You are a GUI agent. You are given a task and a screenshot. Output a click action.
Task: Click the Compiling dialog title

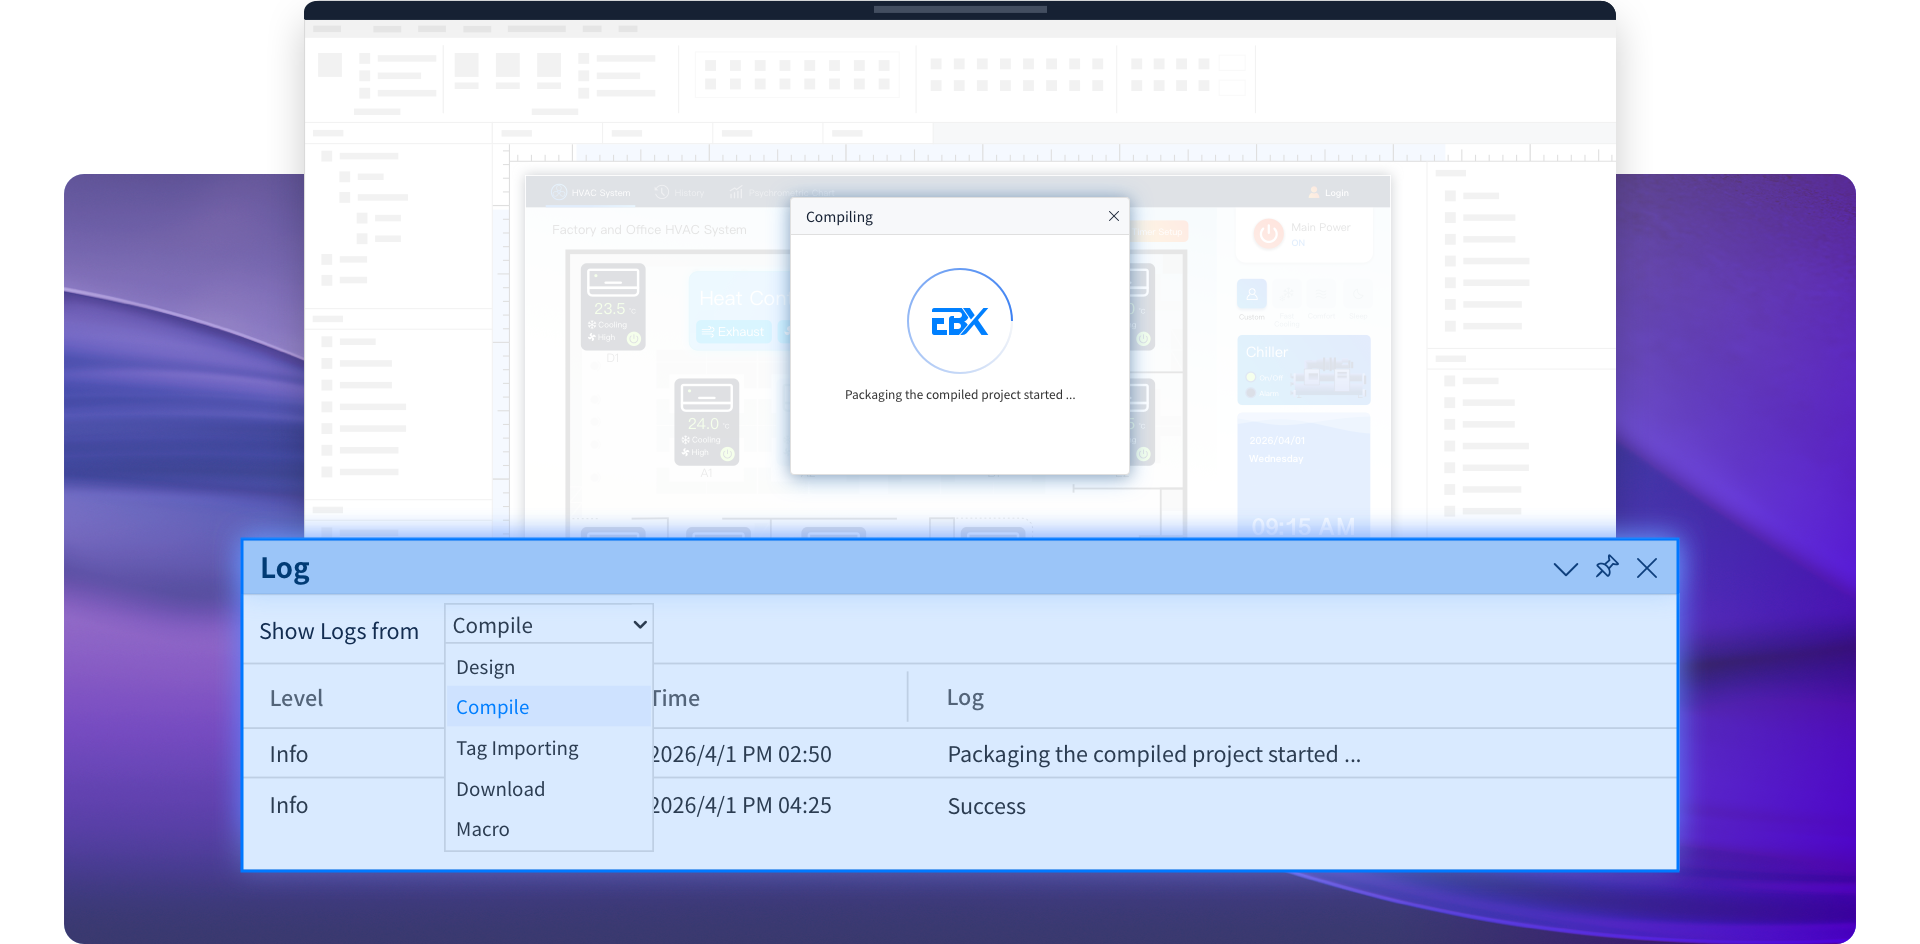click(839, 217)
